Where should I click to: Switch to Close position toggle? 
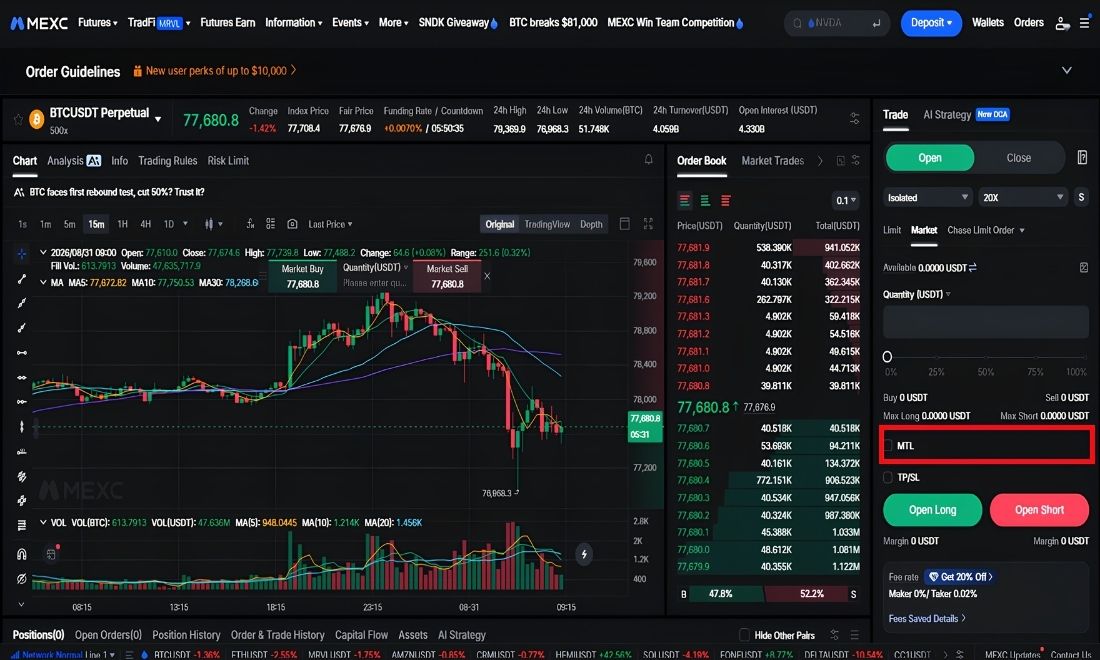(x=1019, y=158)
